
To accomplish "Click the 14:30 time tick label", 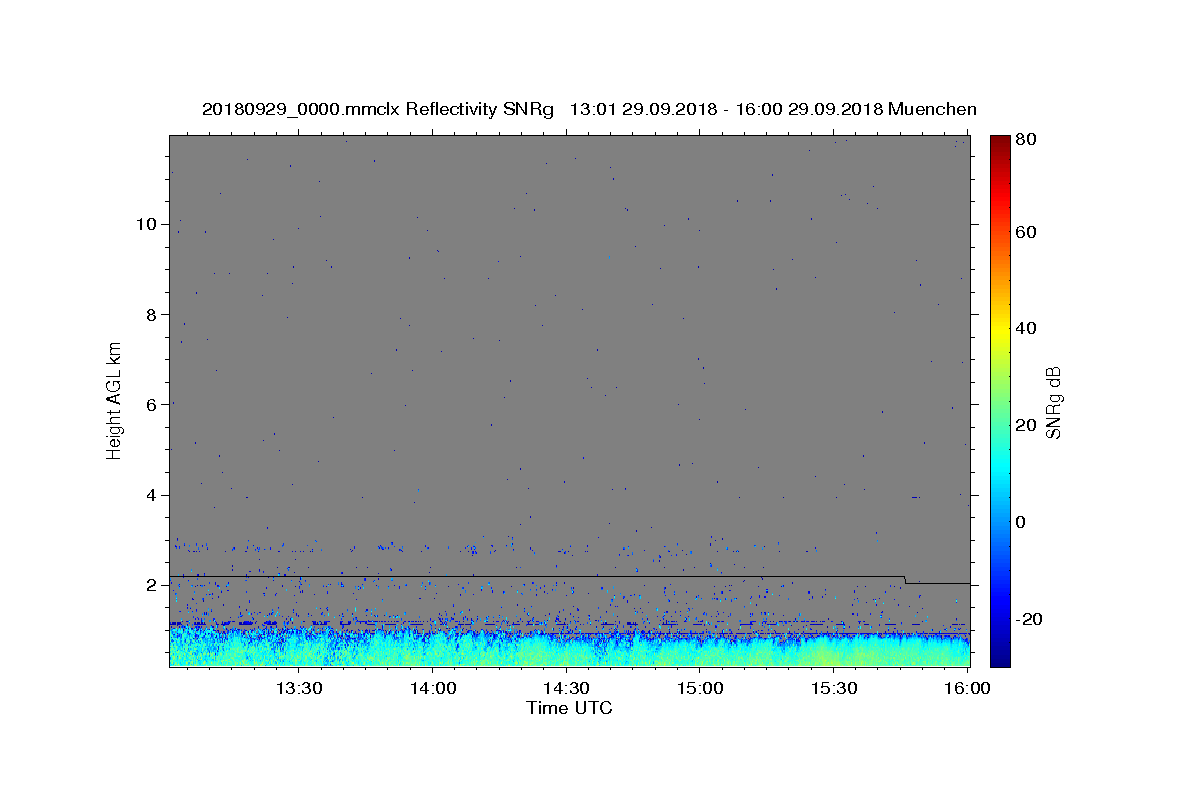I will pyautogui.click(x=566, y=688).
